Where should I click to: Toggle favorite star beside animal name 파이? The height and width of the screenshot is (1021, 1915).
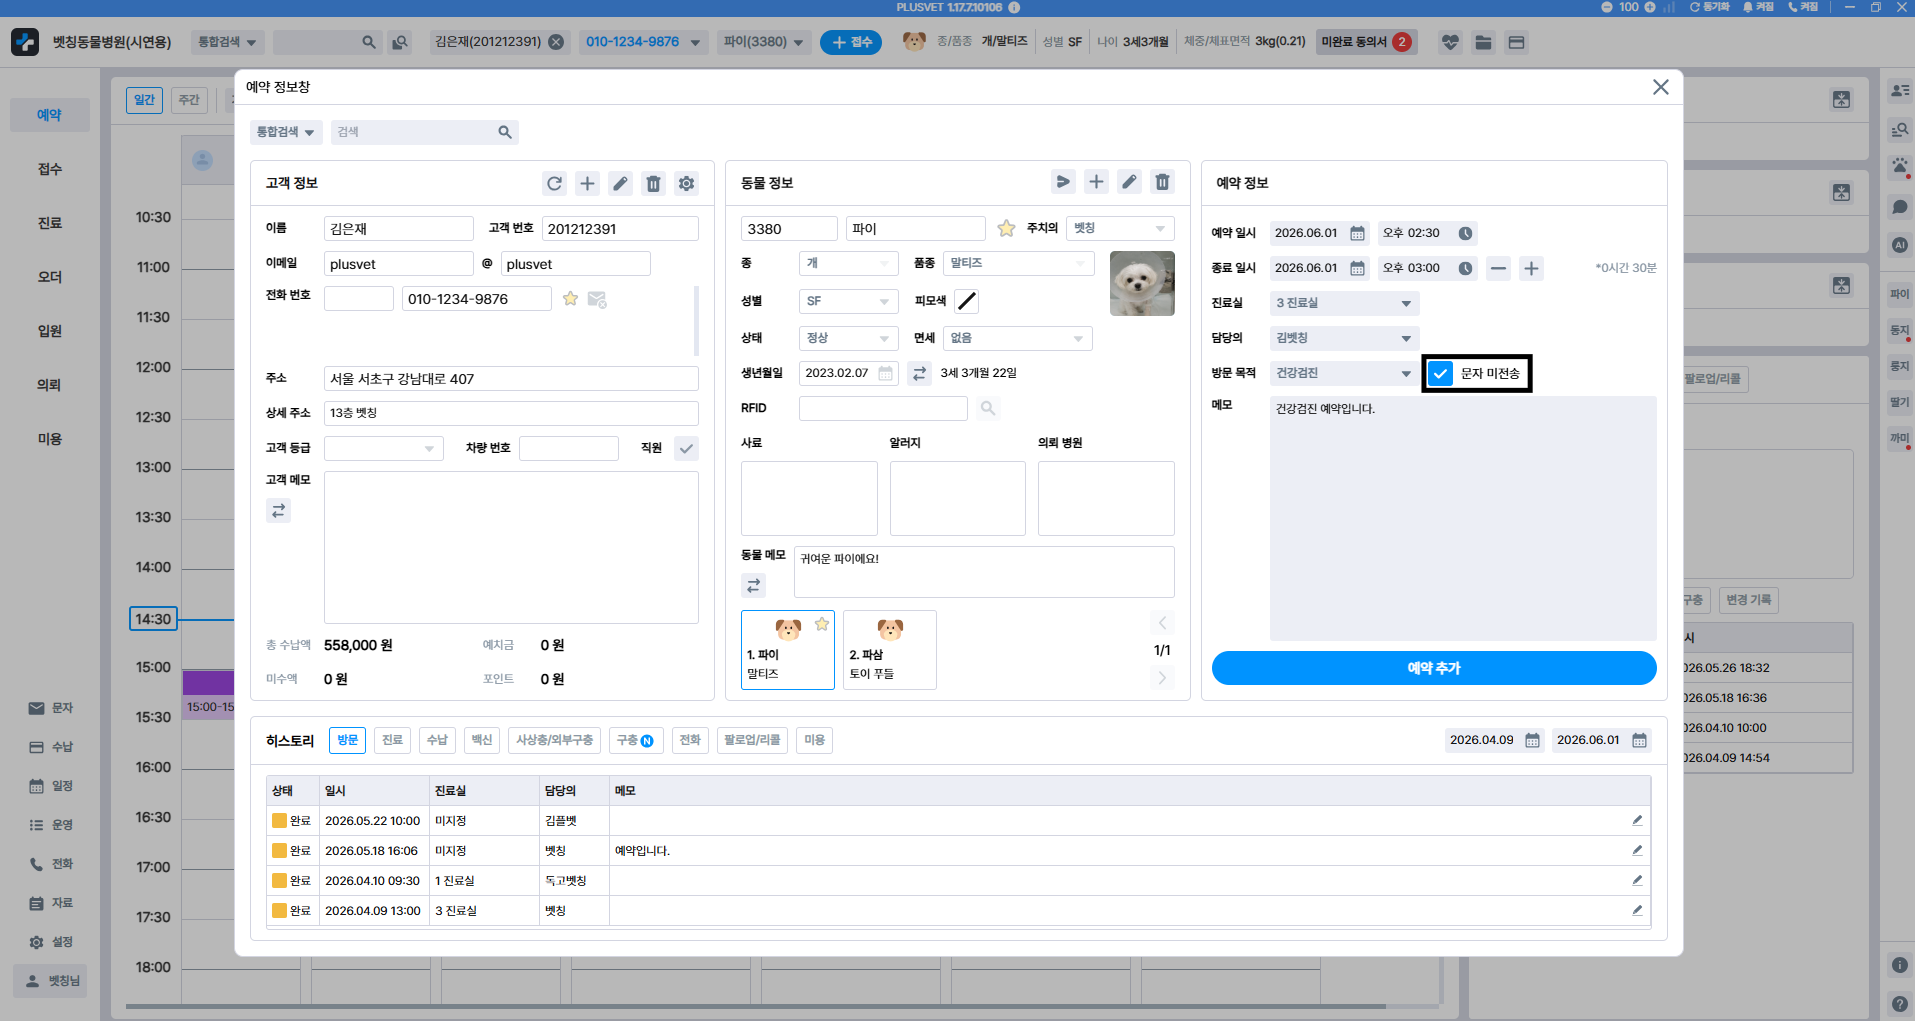pos(1006,229)
